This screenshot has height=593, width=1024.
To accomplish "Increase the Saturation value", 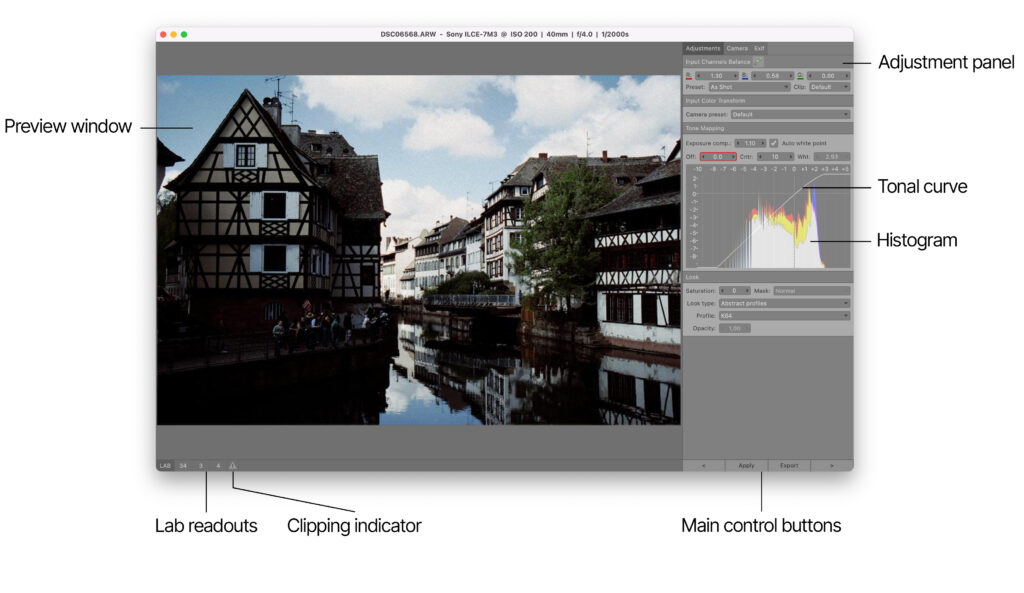I will click(747, 291).
